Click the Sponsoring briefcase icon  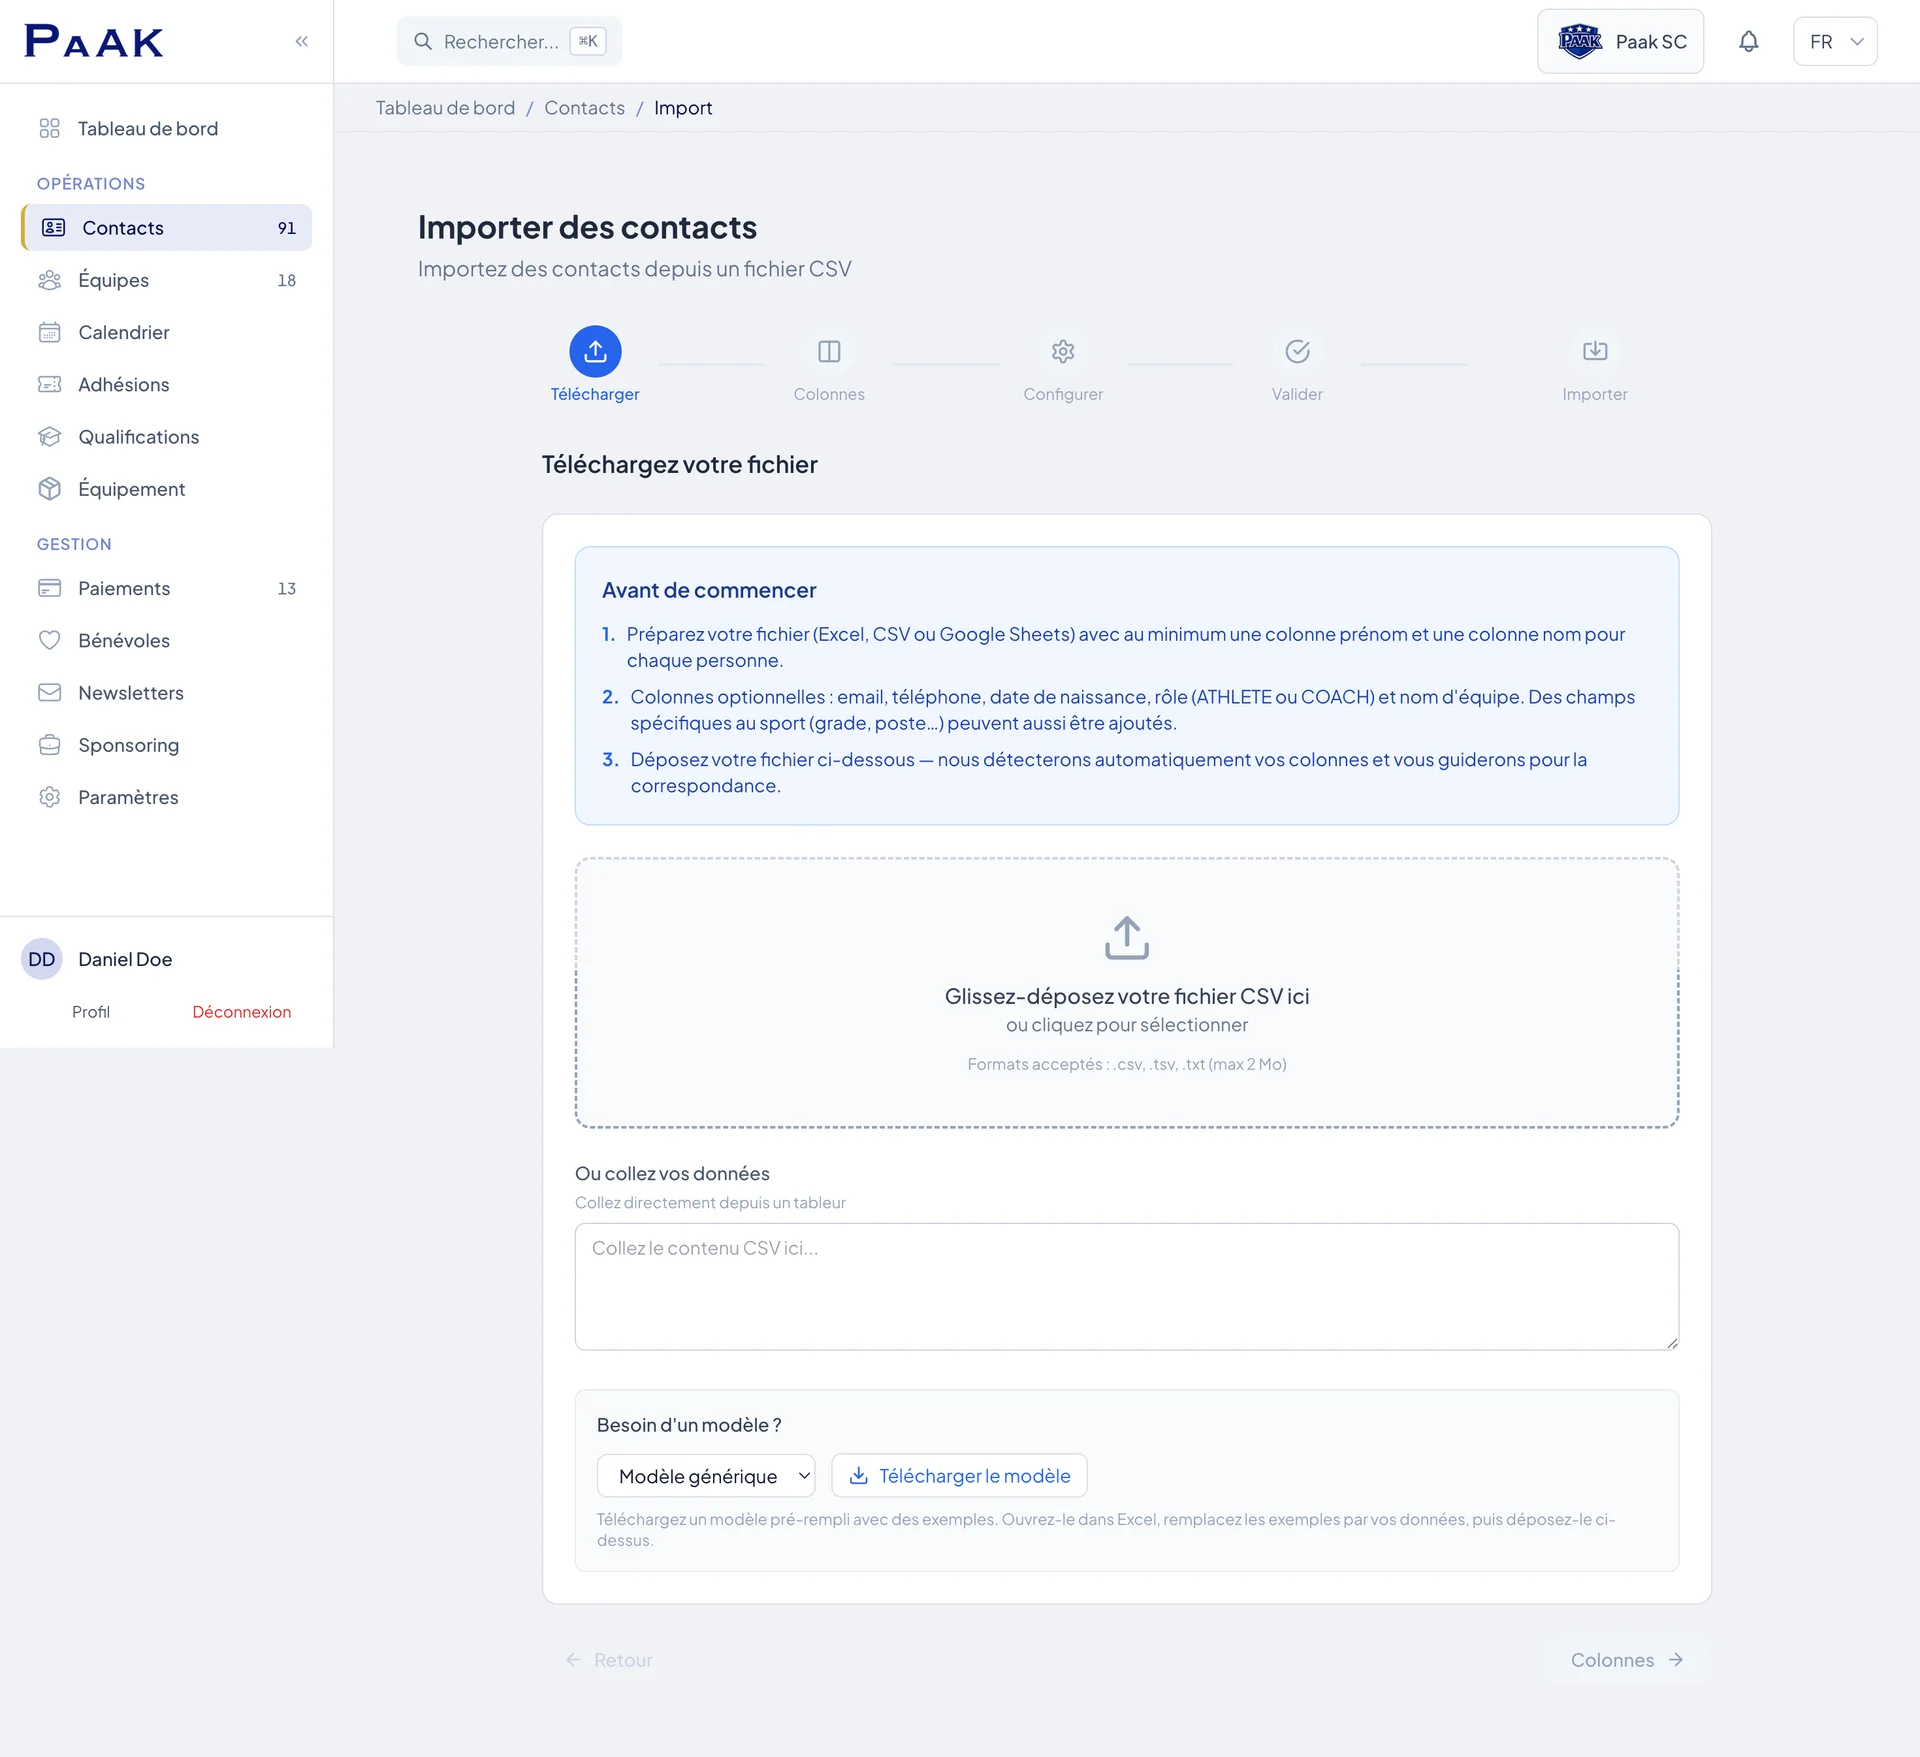(49, 745)
